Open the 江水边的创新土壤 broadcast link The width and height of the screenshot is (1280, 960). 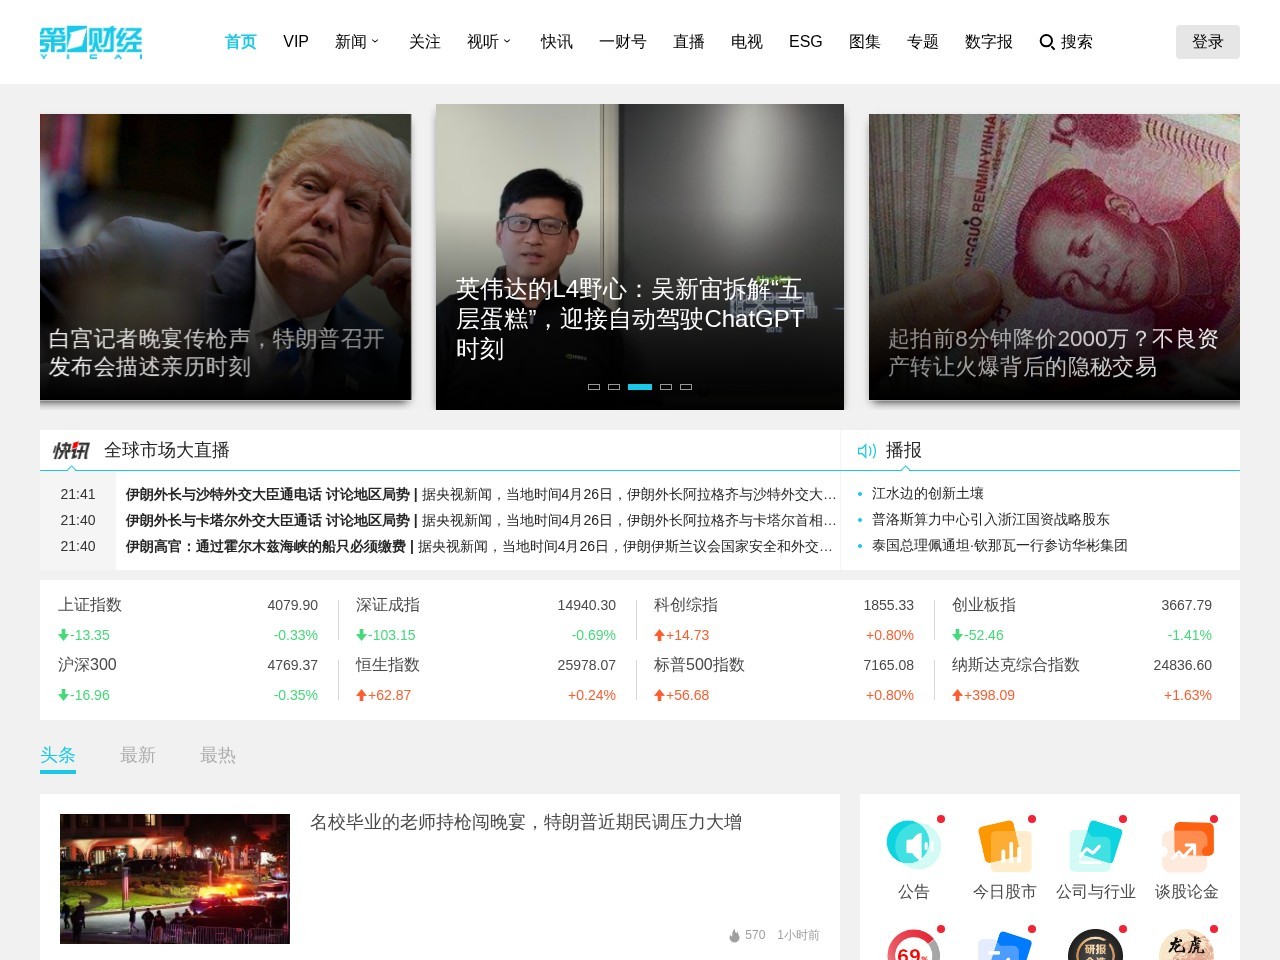pyautogui.click(x=925, y=493)
